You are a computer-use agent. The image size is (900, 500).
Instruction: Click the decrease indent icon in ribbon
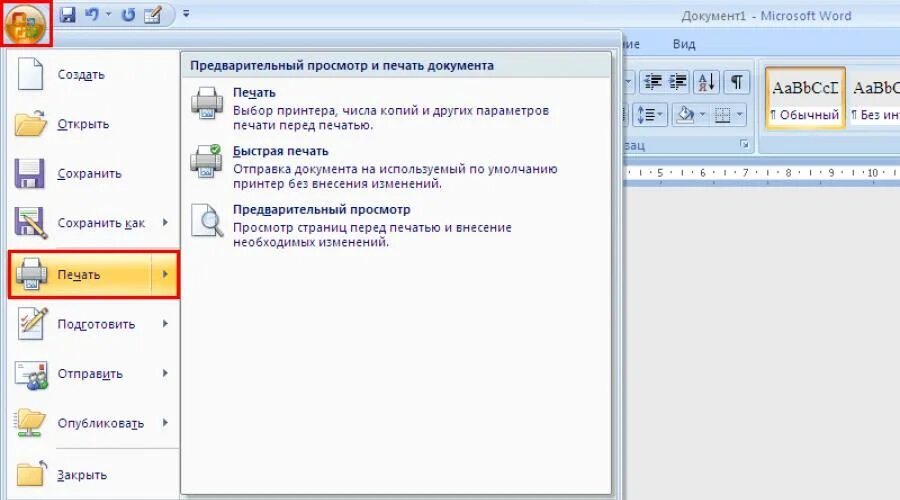coord(653,83)
